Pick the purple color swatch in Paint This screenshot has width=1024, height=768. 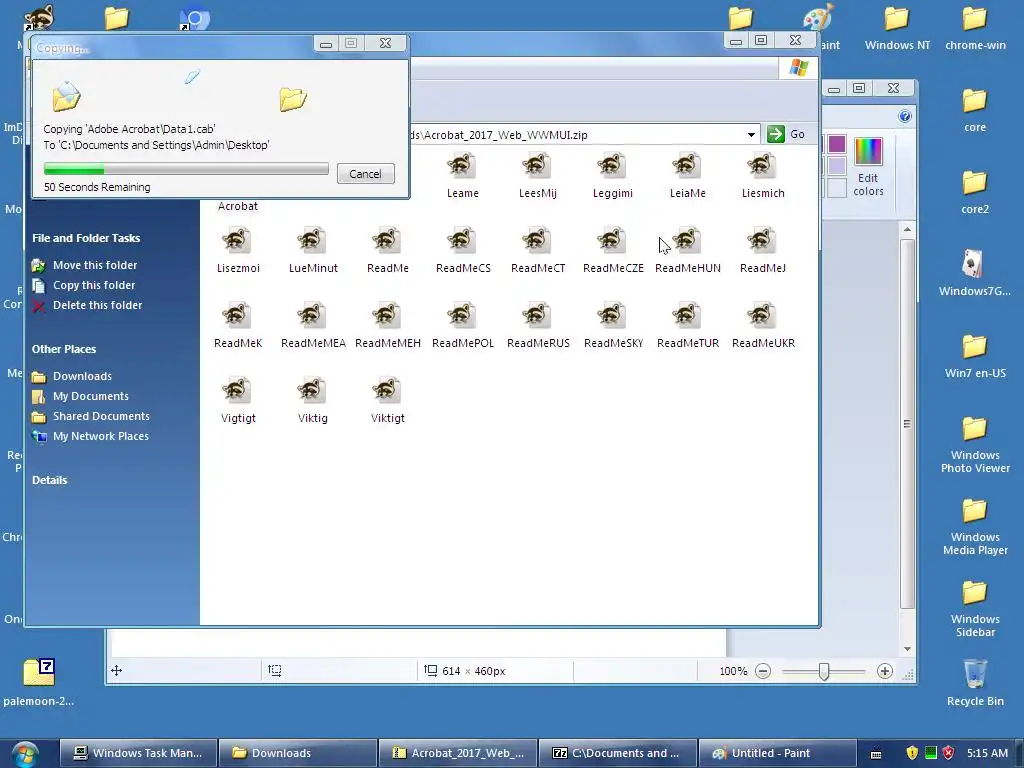(x=837, y=144)
